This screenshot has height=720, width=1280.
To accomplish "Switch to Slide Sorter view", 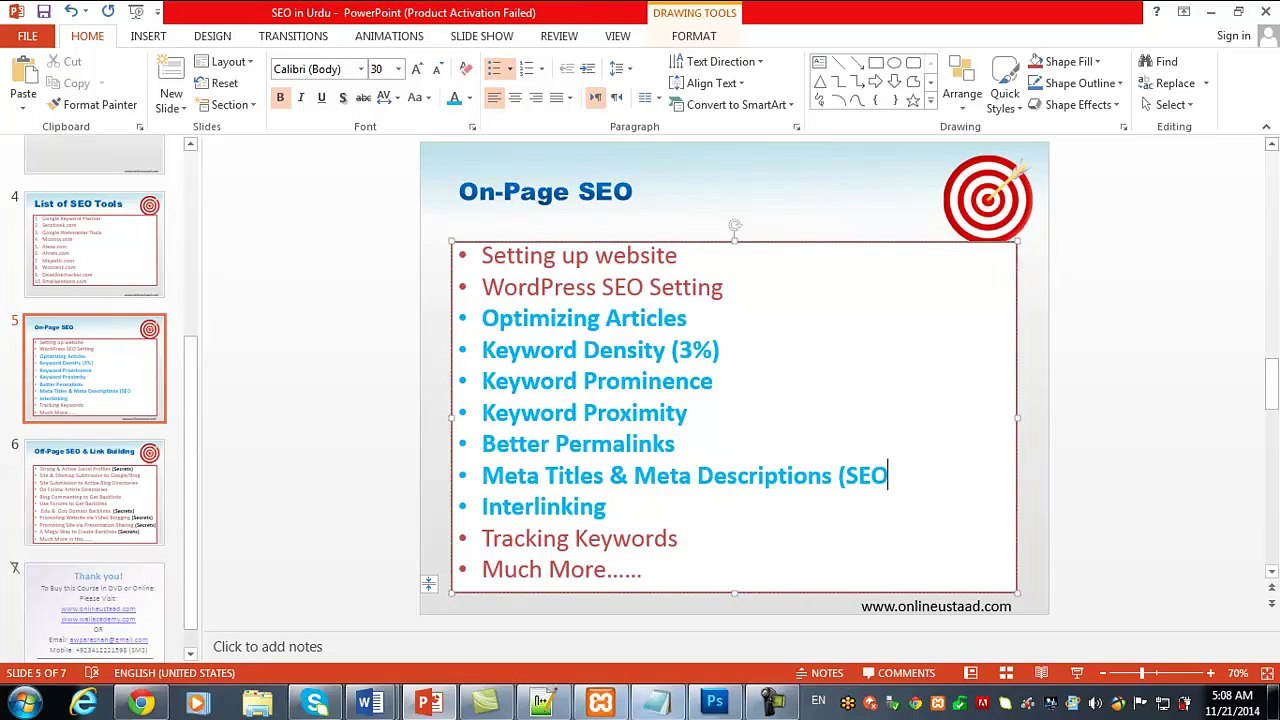I will coord(1006,673).
